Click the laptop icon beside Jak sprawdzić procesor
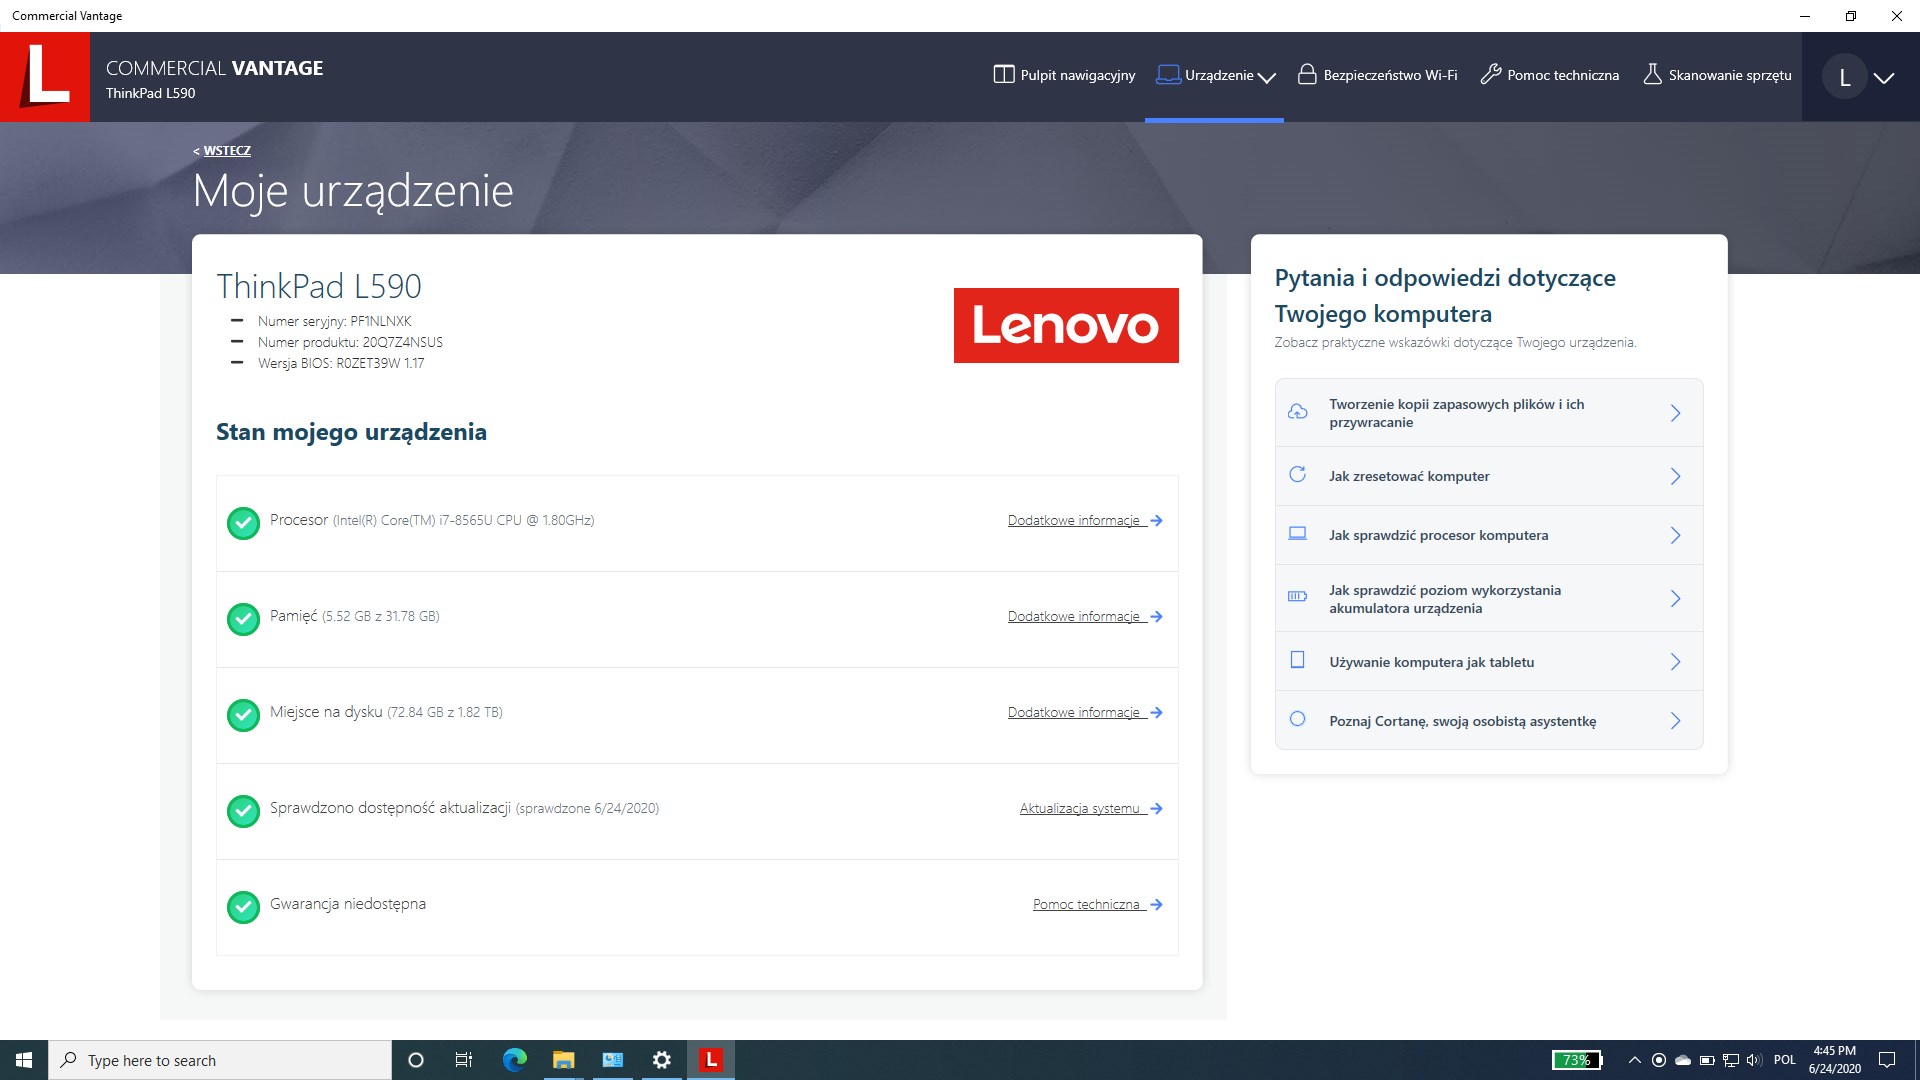 pos(1297,534)
